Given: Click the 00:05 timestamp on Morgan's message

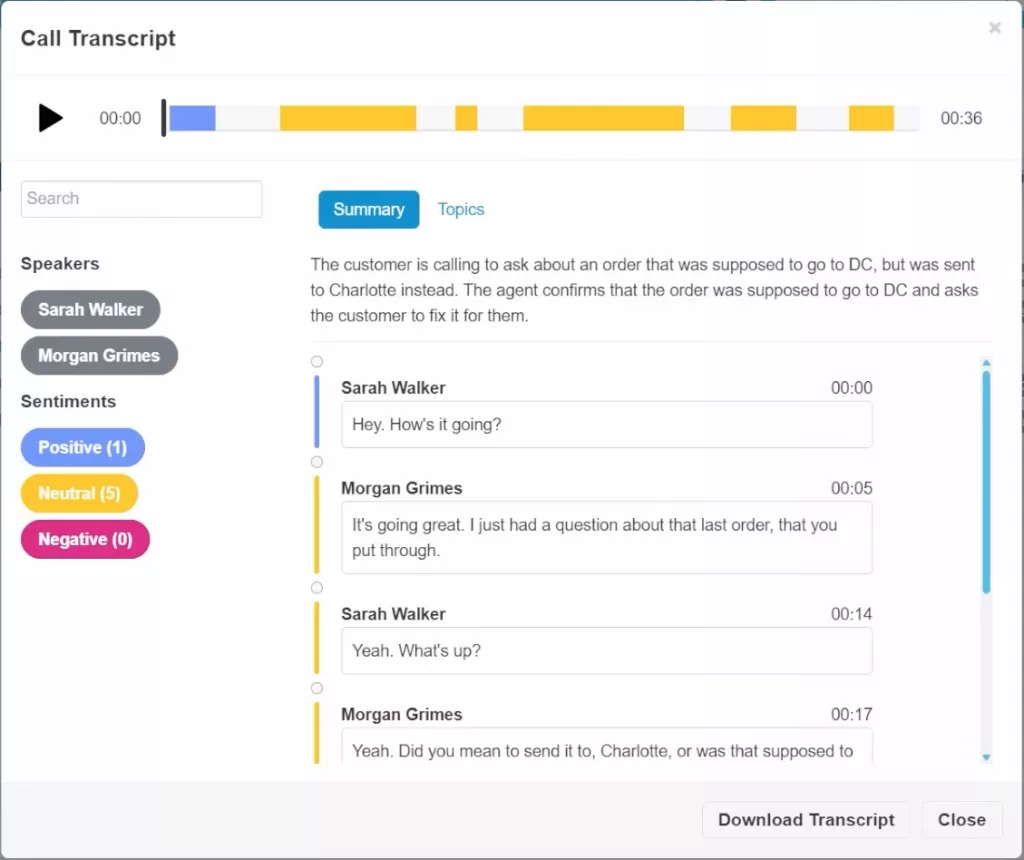Looking at the screenshot, I should click(x=851, y=488).
